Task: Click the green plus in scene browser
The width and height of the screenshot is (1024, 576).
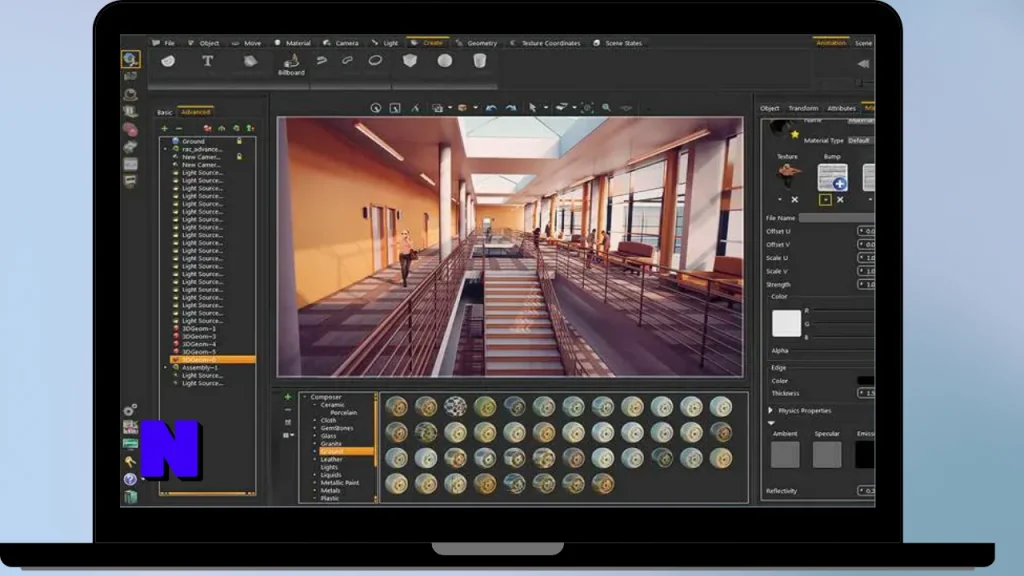Action: tap(165, 129)
